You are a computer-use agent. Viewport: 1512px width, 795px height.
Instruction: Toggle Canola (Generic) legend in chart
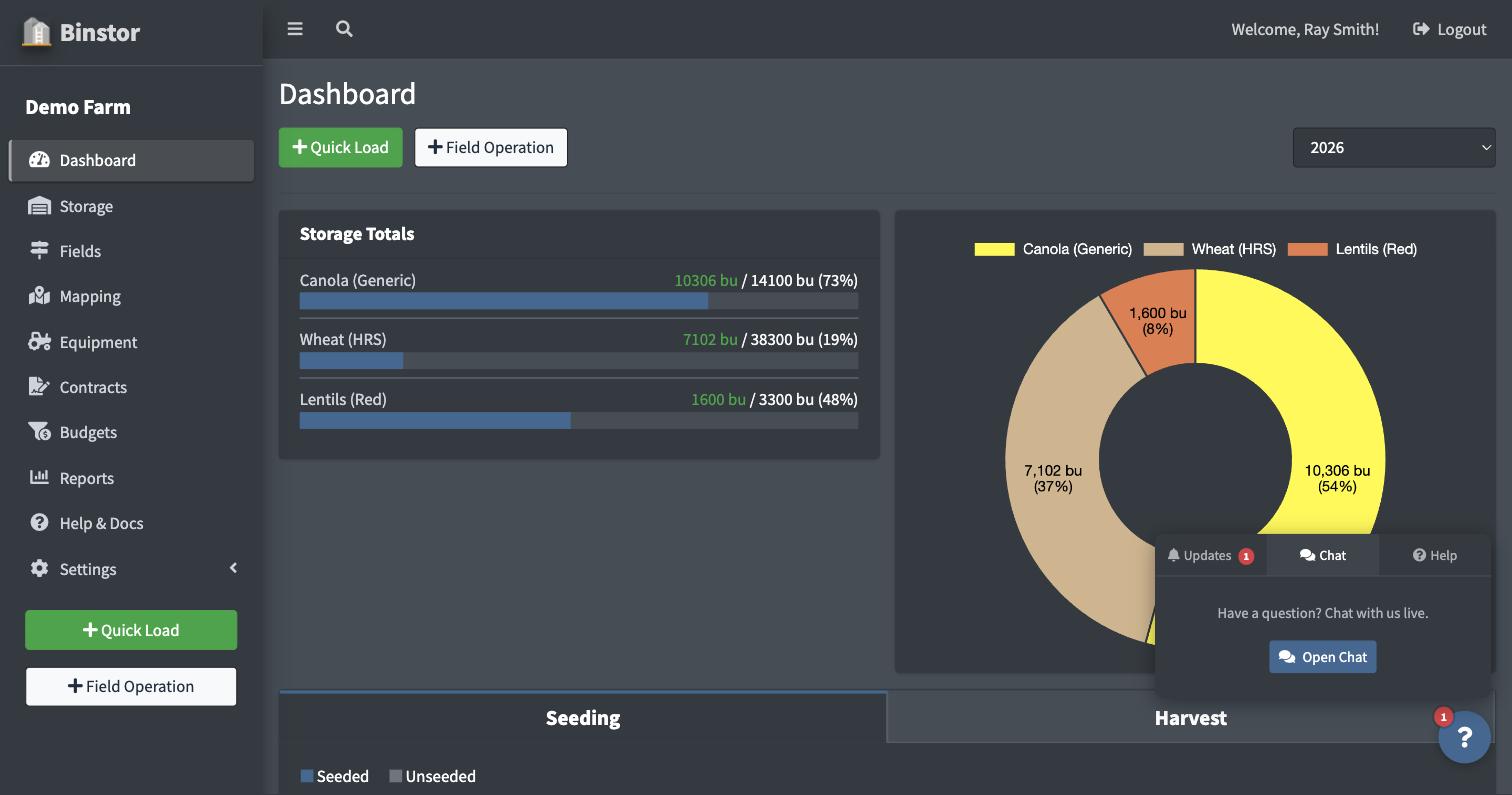click(1053, 249)
